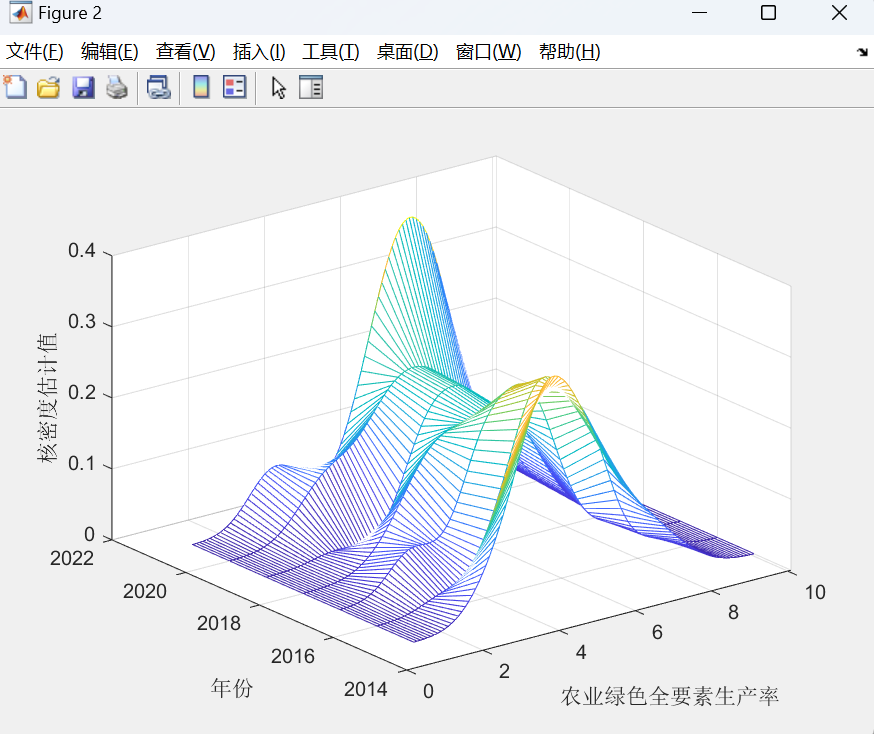This screenshot has width=874, height=734.
Task: Open the 文件(F) menu
Action: coord(35,52)
